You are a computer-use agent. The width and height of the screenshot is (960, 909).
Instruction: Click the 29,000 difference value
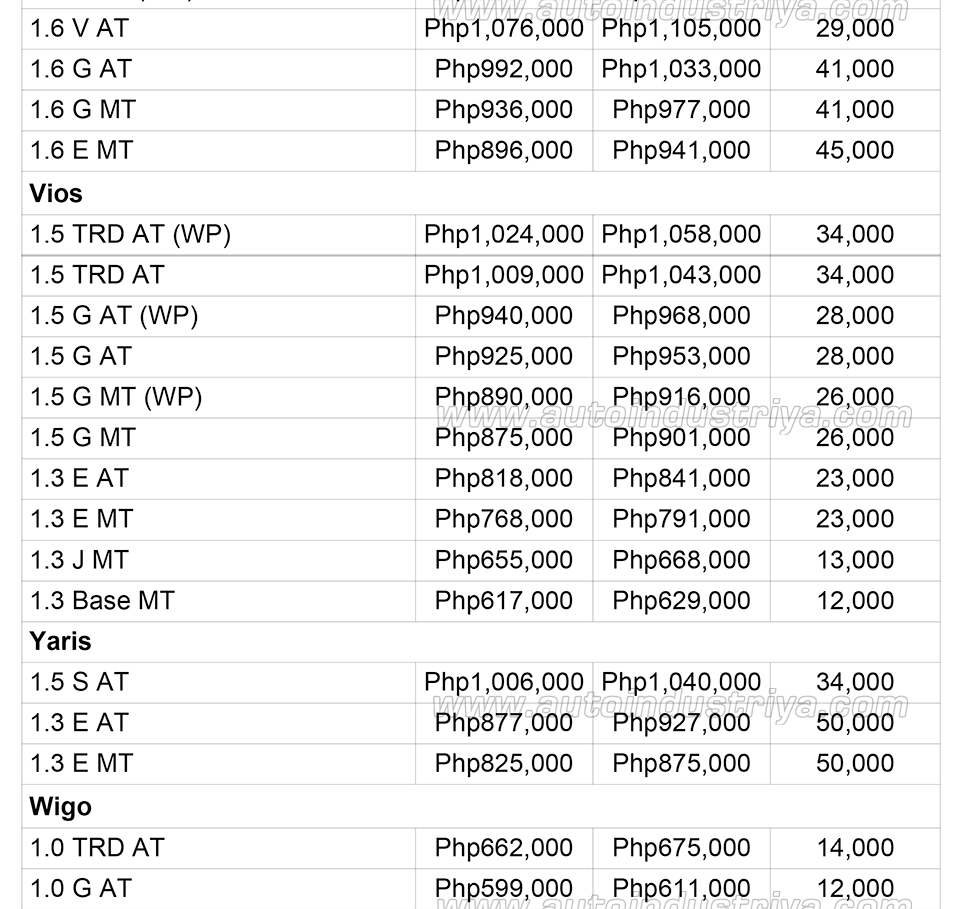point(855,28)
